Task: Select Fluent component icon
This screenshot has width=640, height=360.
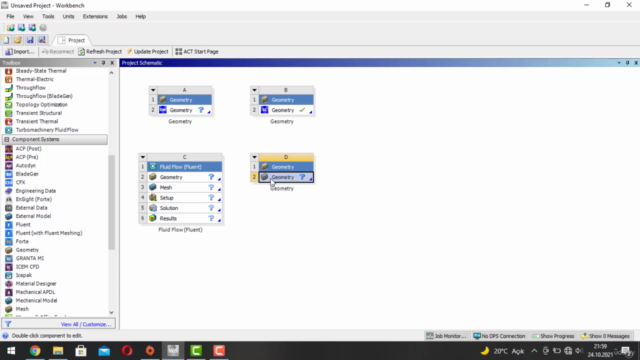Action: click(x=9, y=224)
